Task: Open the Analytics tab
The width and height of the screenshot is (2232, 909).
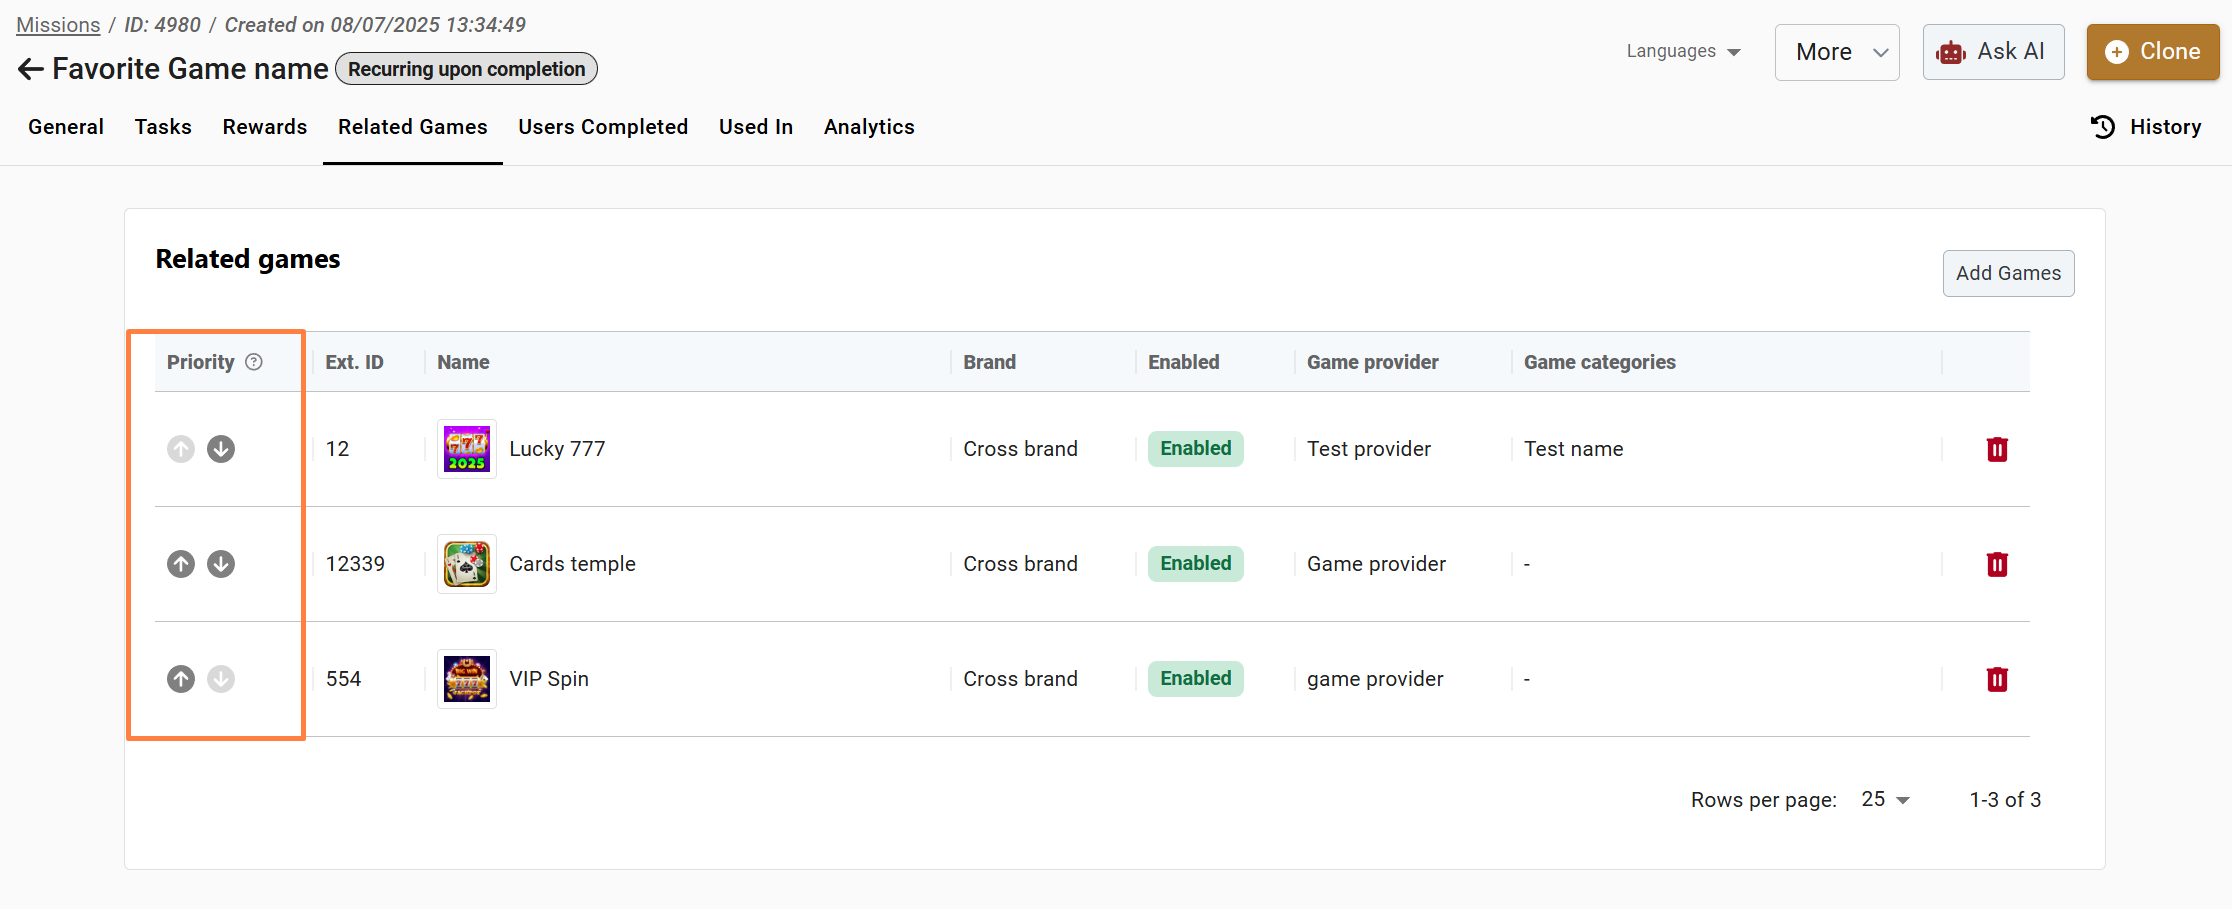Action: pos(869,127)
